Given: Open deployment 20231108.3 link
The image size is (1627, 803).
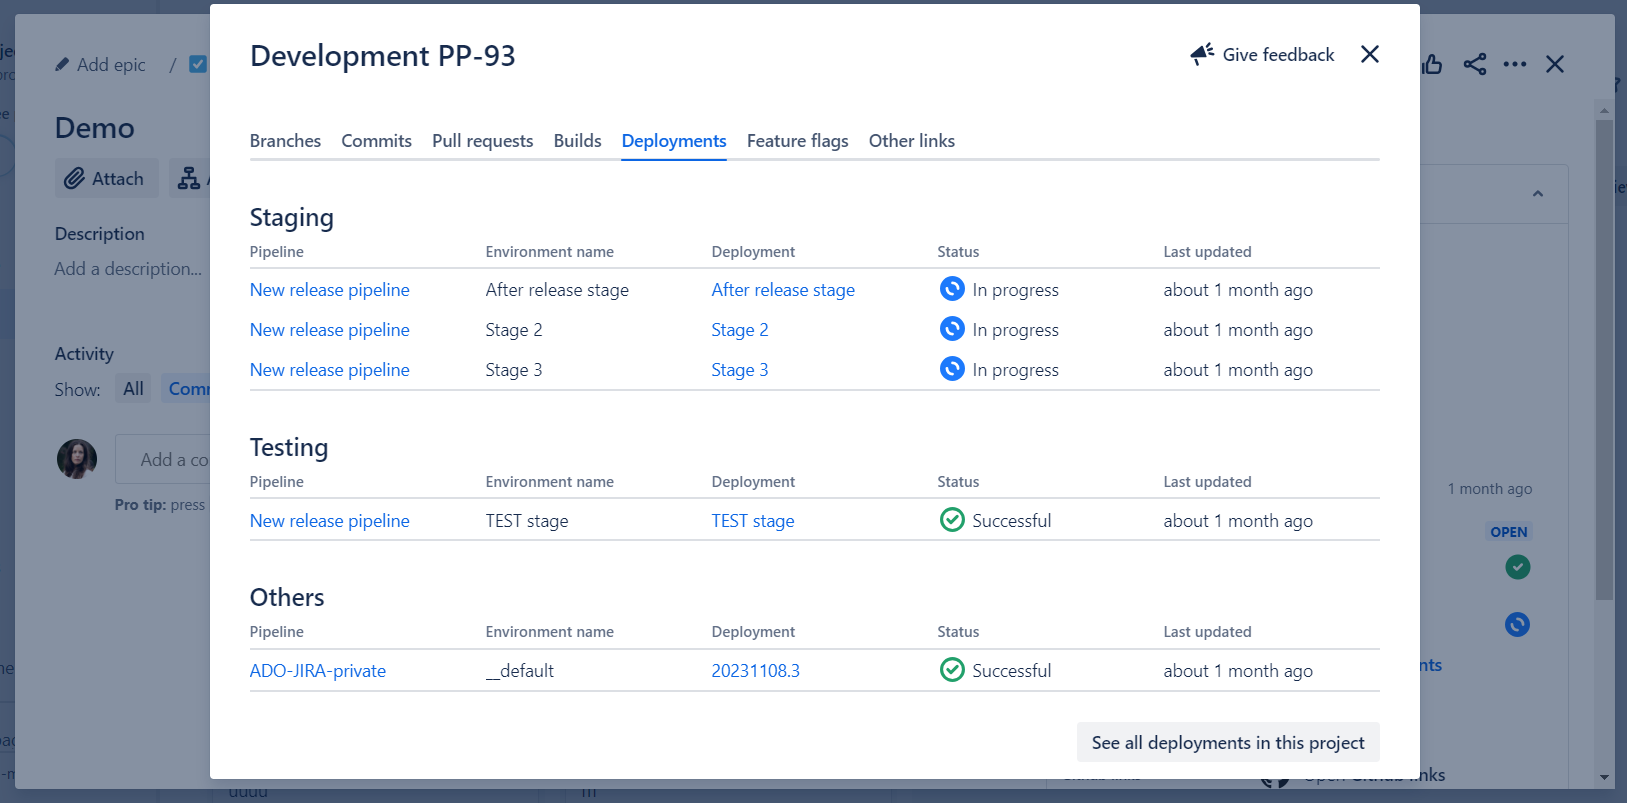Looking at the screenshot, I should click(755, 671).
